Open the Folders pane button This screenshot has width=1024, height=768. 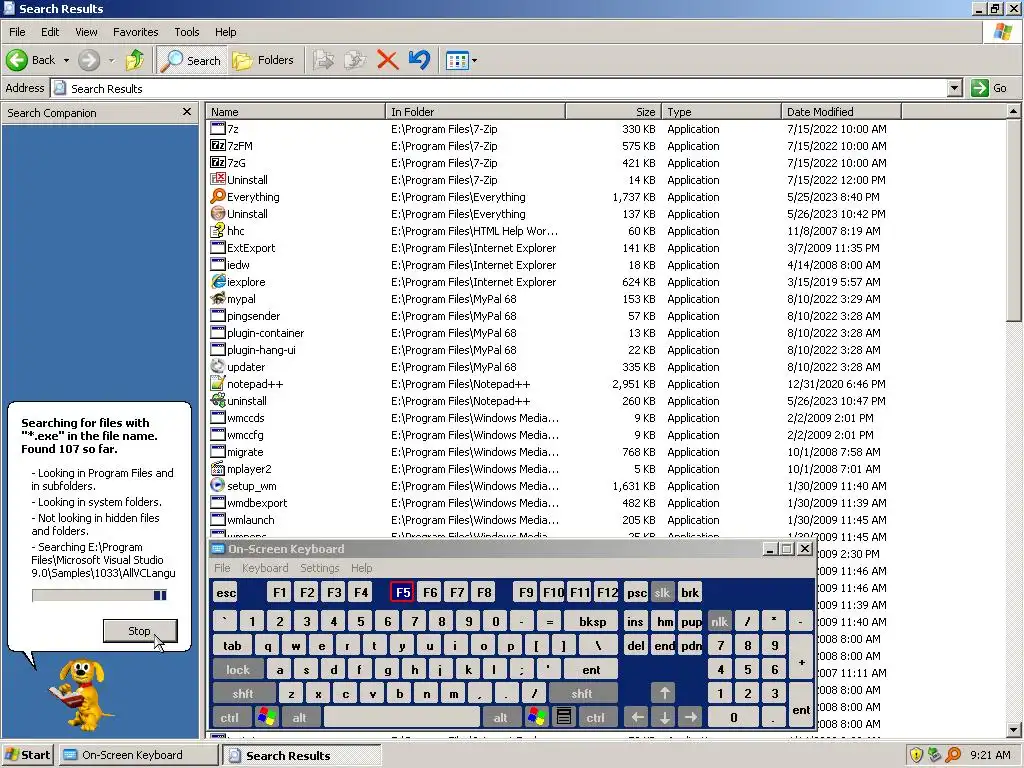[x=263, y=61]
